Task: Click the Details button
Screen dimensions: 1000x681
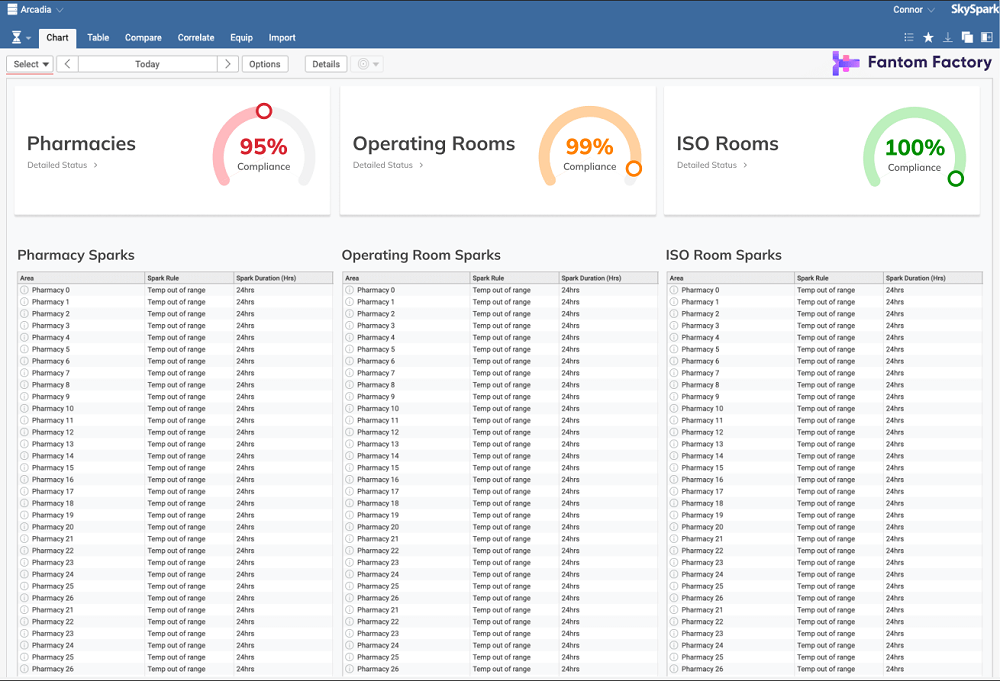Action: [x=326, y=64]
